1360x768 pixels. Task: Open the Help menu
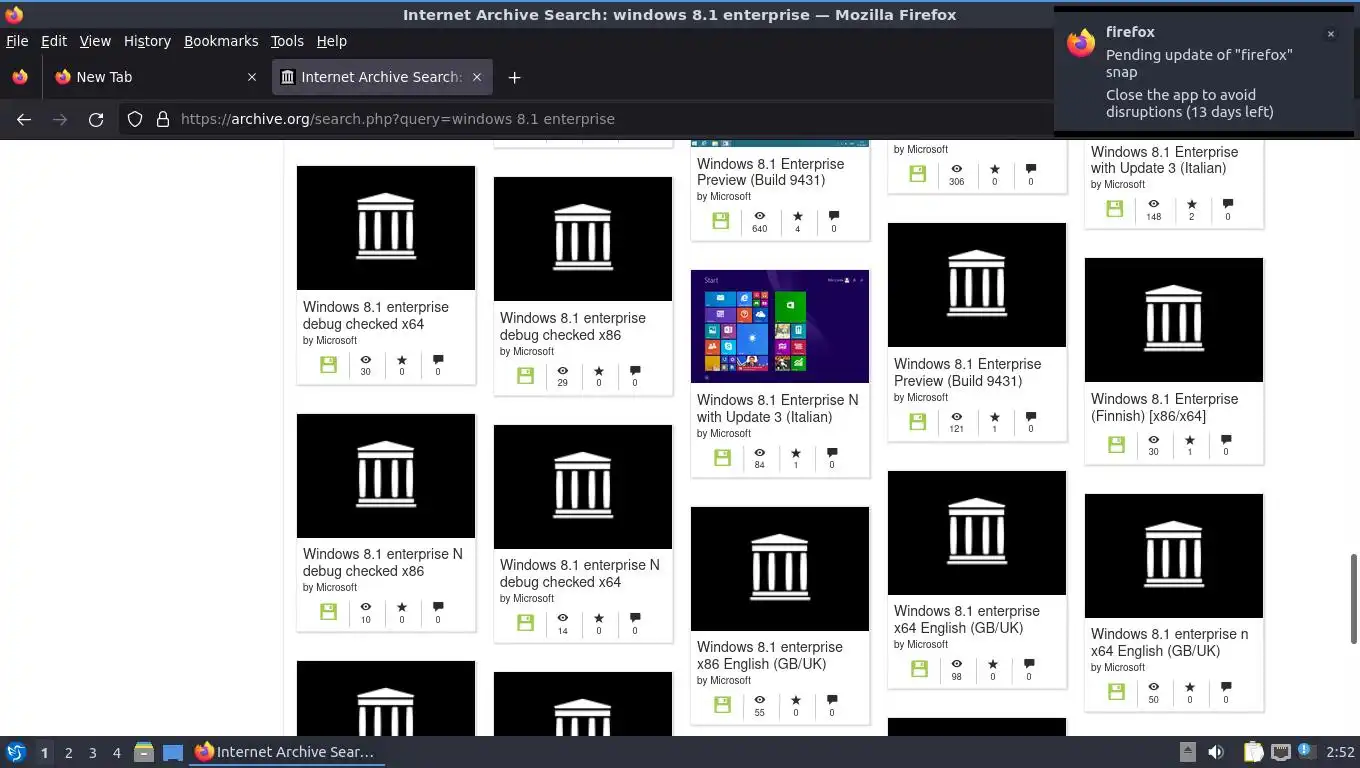[332, 41]
